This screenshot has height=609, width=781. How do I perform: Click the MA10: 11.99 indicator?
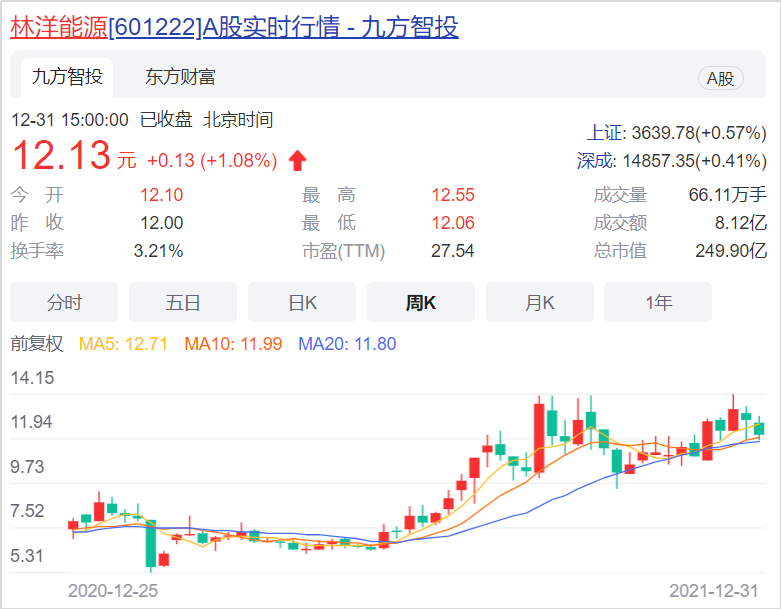click(233, 344)
